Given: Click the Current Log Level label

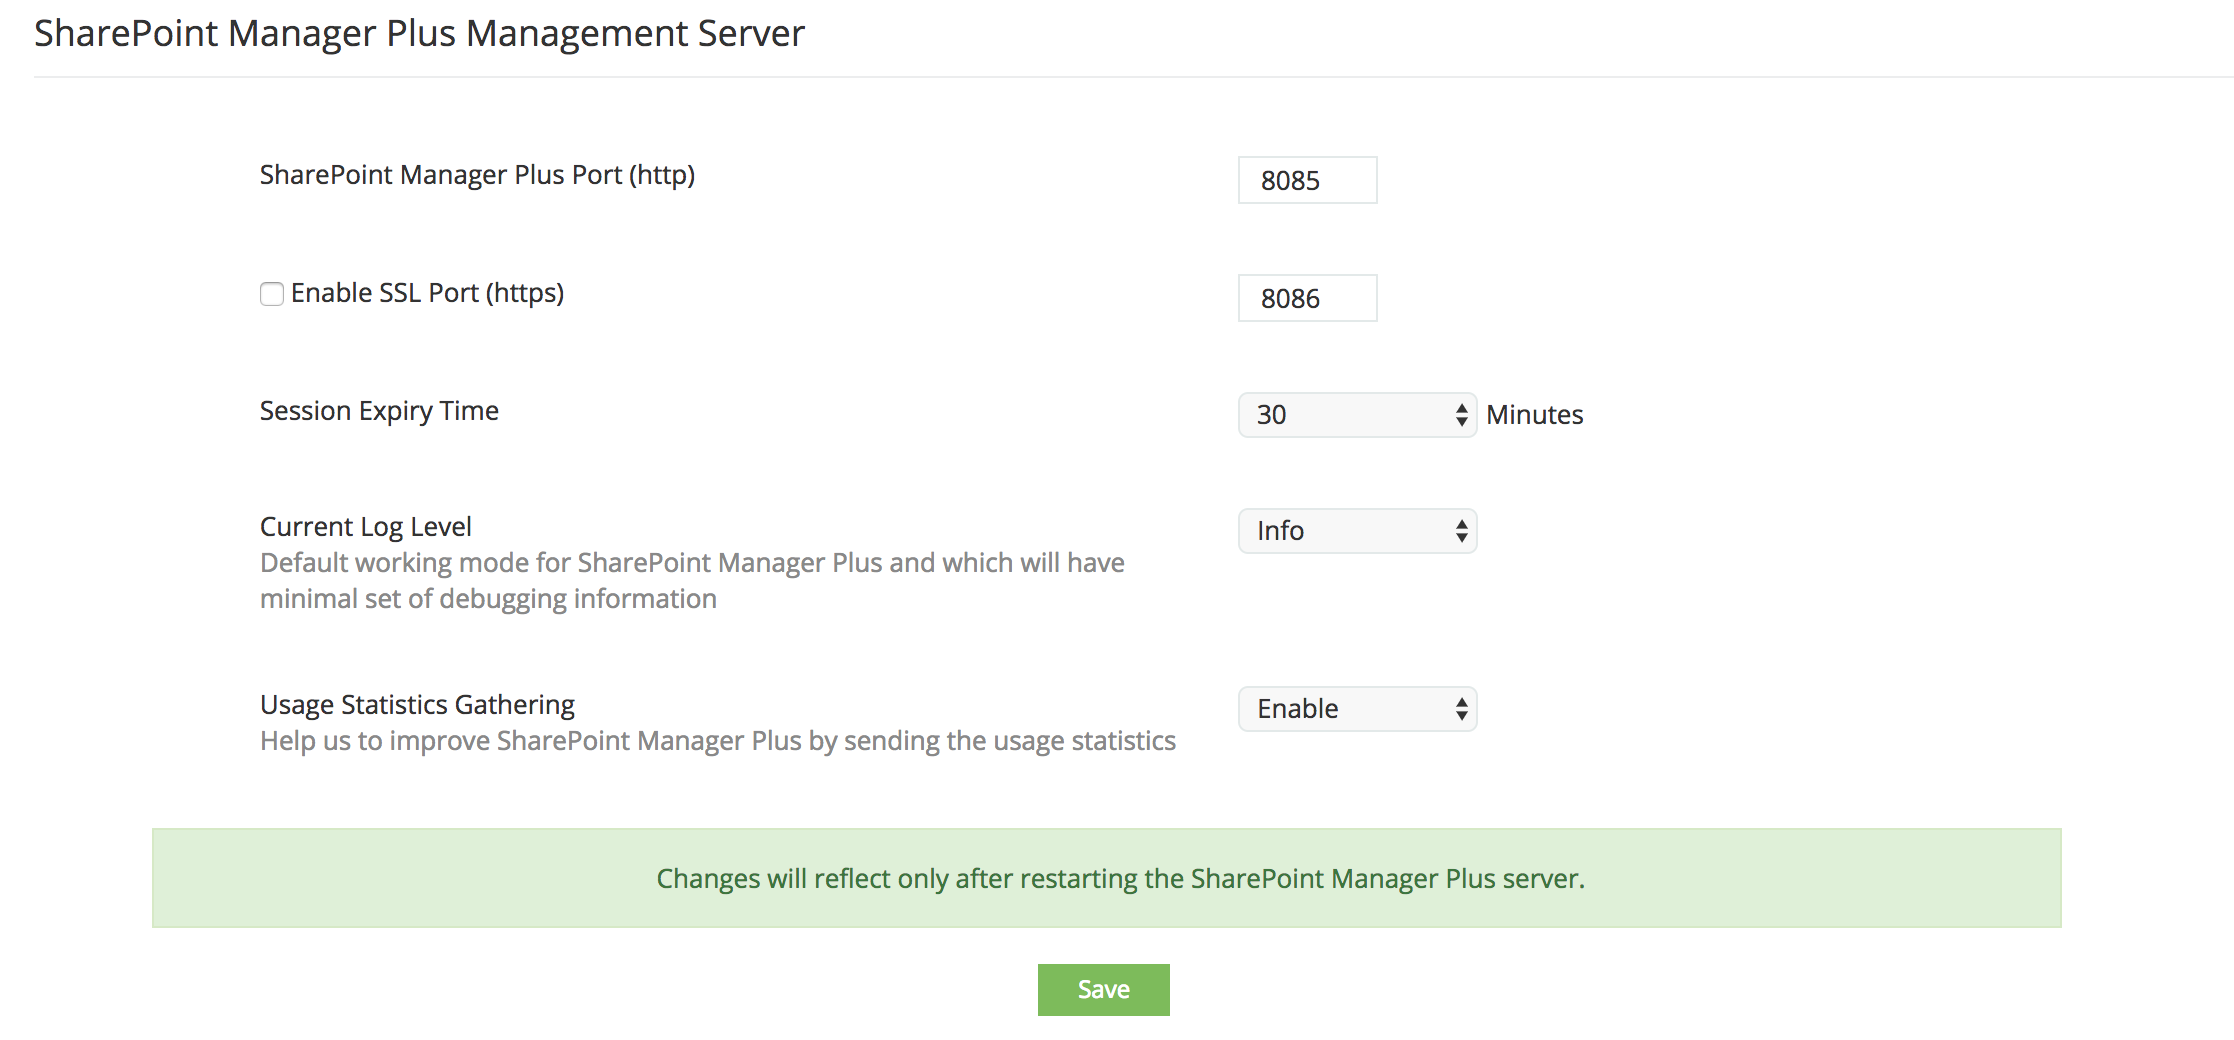Looking at the screenshot, I should (365, 527).
